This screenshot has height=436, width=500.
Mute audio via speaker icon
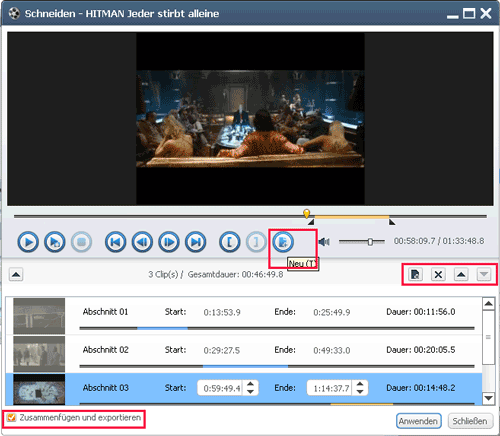(x=324, y=242)
